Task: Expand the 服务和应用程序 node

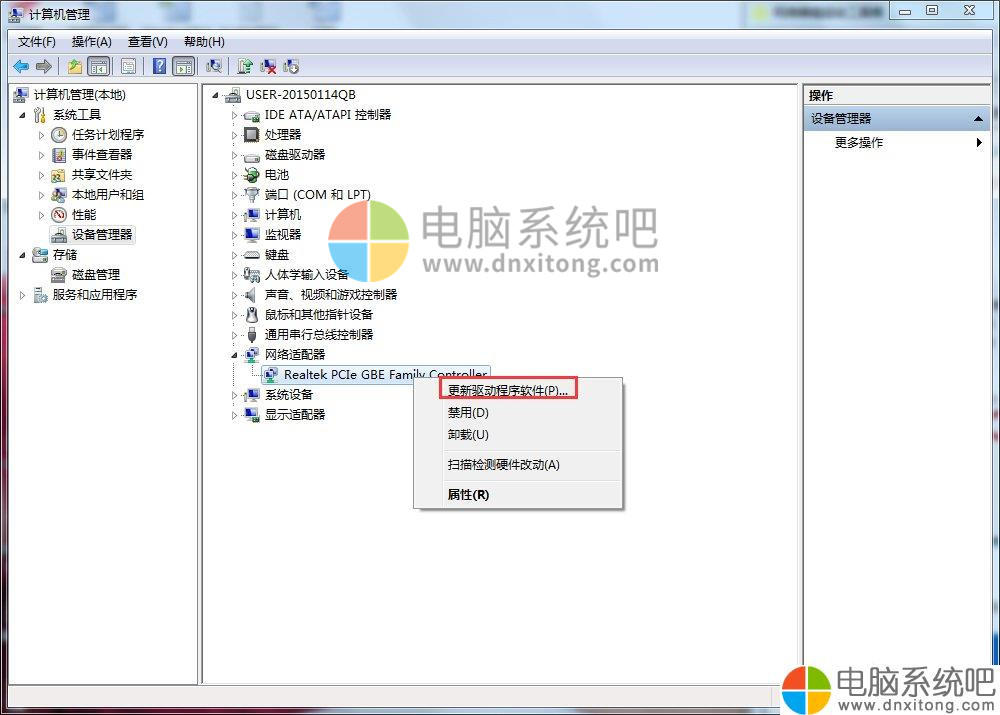Action: pos(22,295)
